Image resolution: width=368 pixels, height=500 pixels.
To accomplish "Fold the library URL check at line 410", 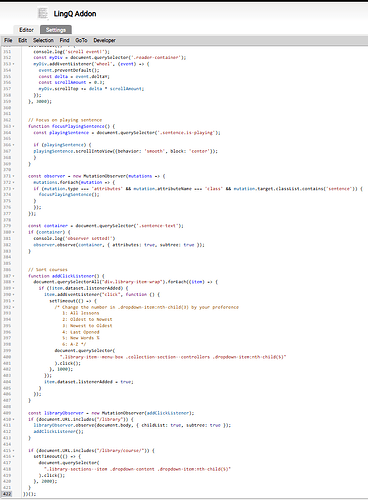I will [14, 419].
